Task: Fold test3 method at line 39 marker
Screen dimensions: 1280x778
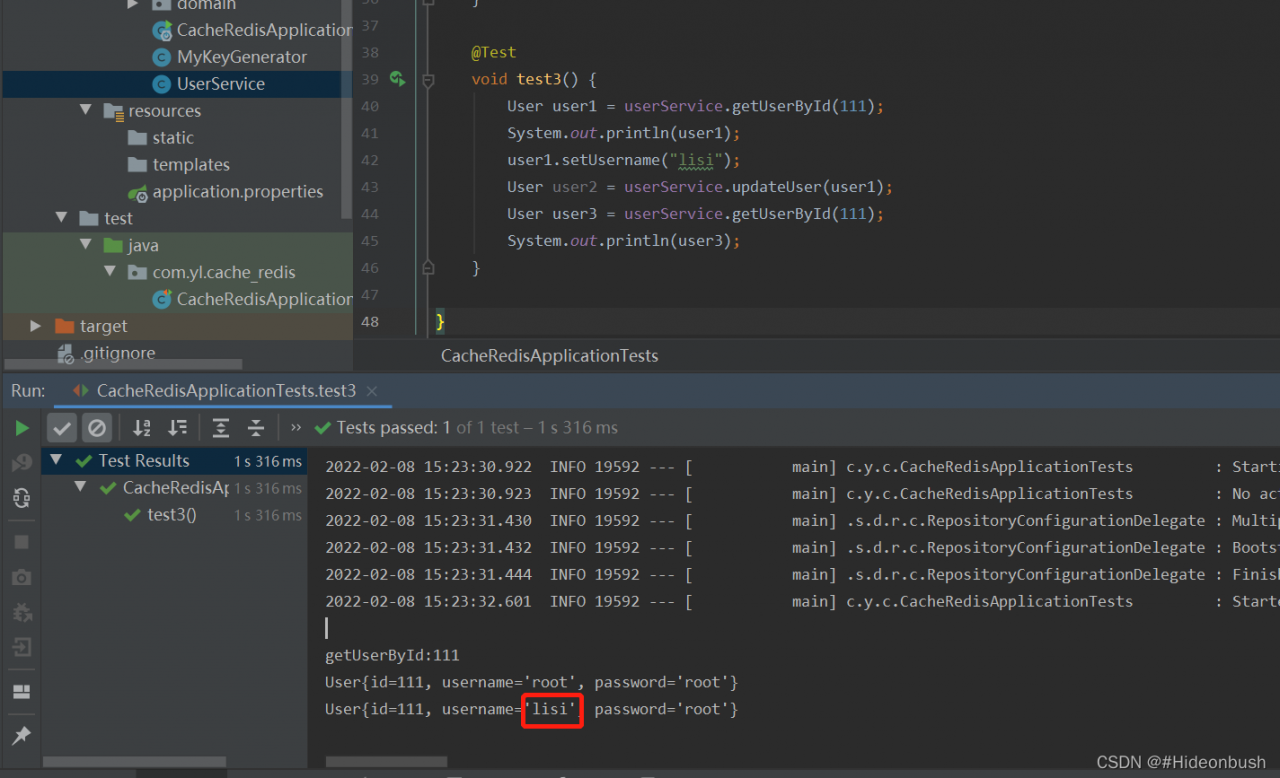Action: (428, 79)
